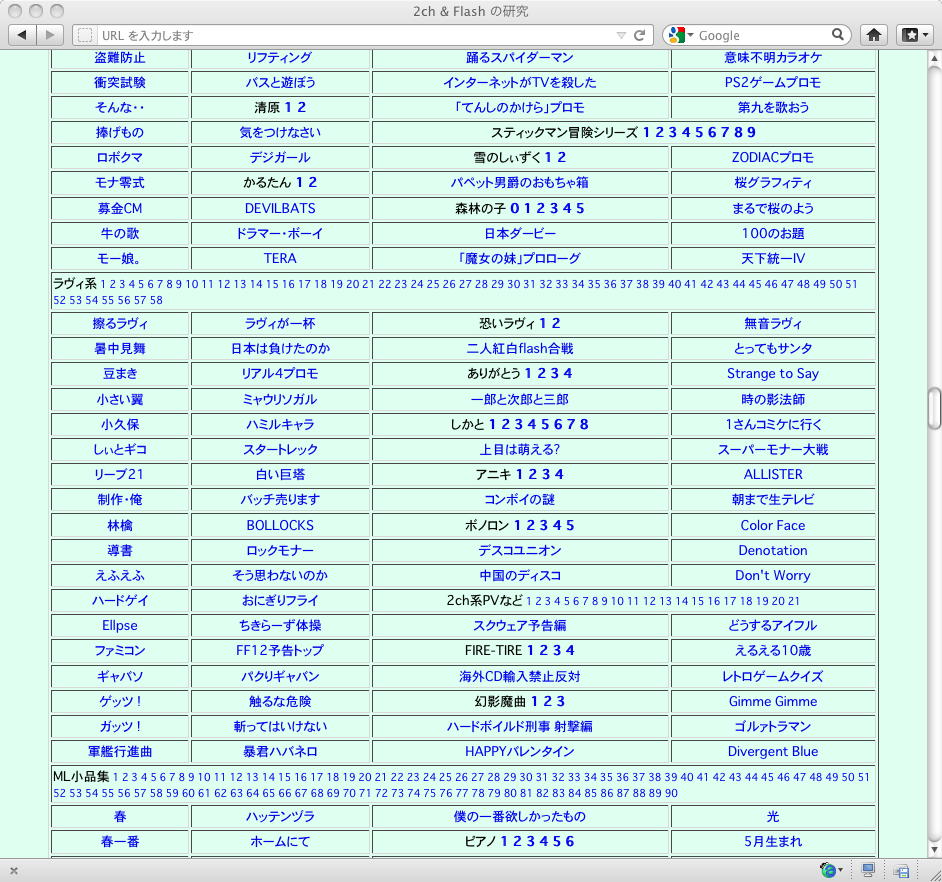Open the Don't Worry link
Screen dimensions: 942x882
[x=773, y=576]
